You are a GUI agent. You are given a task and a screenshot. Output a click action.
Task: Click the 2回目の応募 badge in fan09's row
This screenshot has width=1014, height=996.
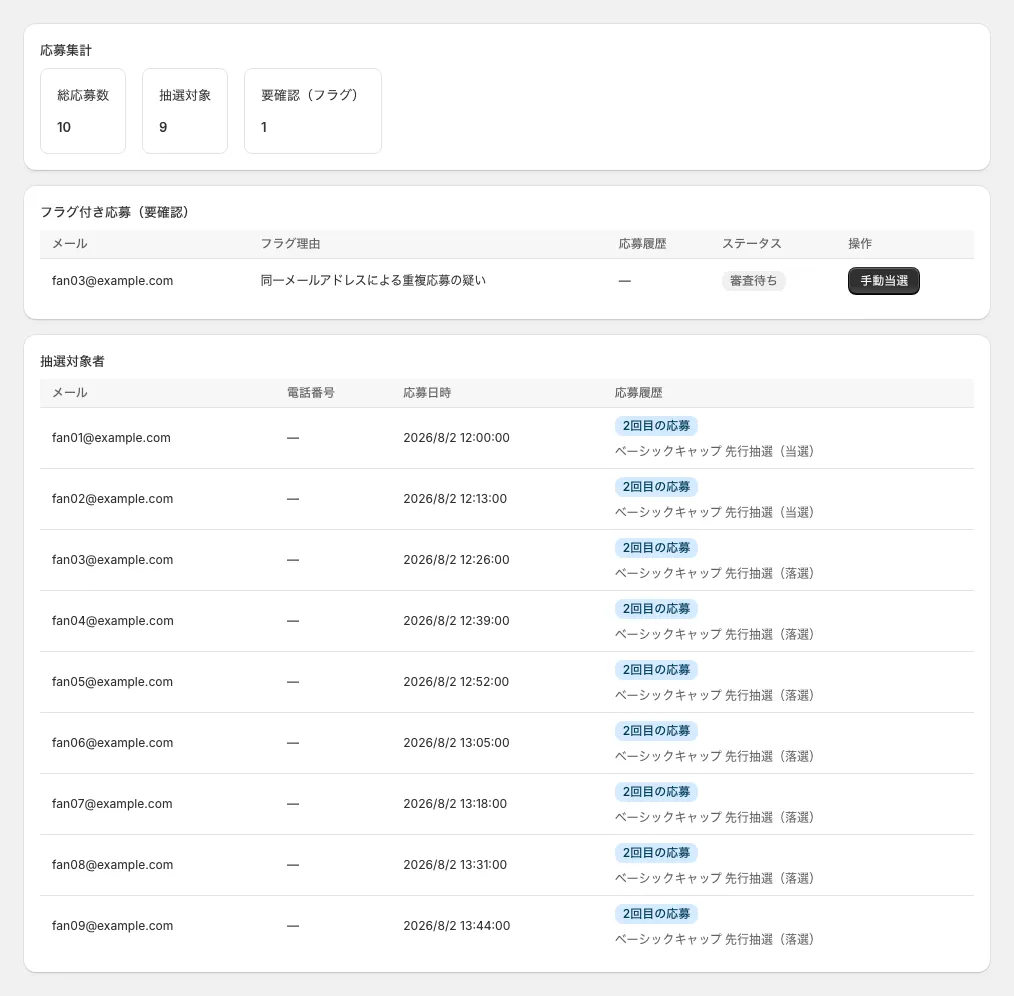click(656, 914)
